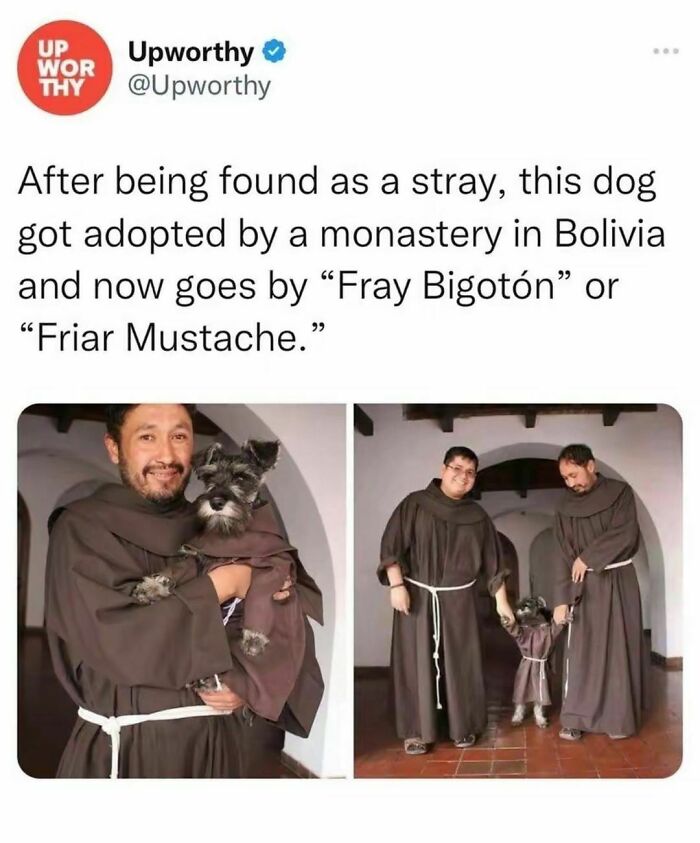700x843 pixels.
Task: Open the three-dot more options menu
Action: click(x=666, y=51)
